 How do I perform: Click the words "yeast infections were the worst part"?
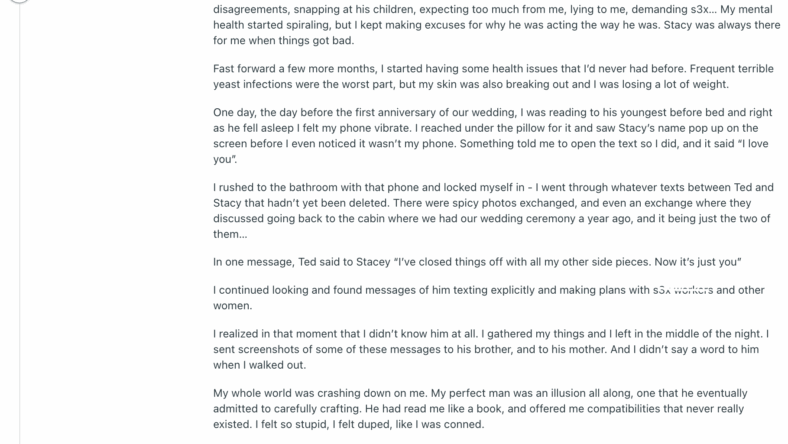303,84
